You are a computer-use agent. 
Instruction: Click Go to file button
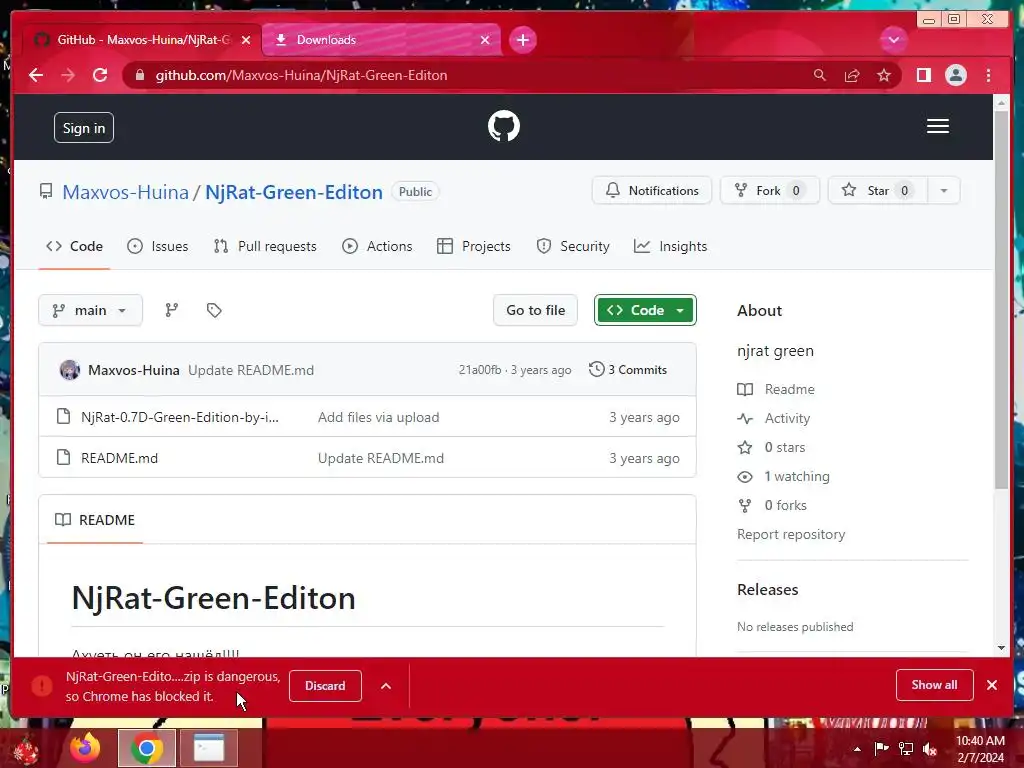[536, 310]
